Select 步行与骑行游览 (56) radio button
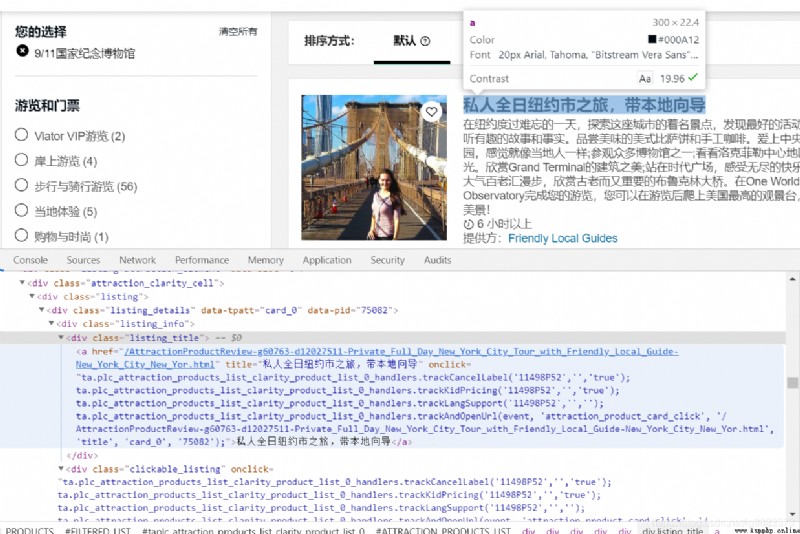Image resolution: width=800 pixels, height=534 pixels. 21,185
